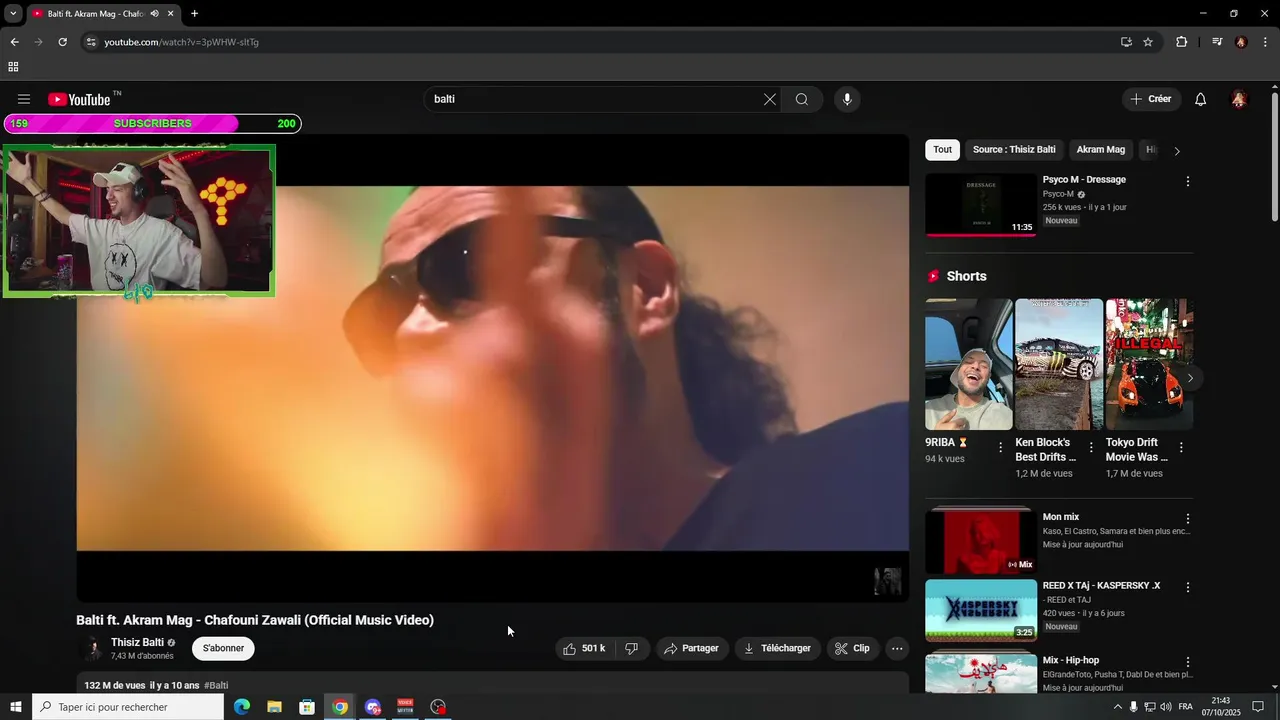Click the page vertical scrollbar thumb

pos(1275,155)
